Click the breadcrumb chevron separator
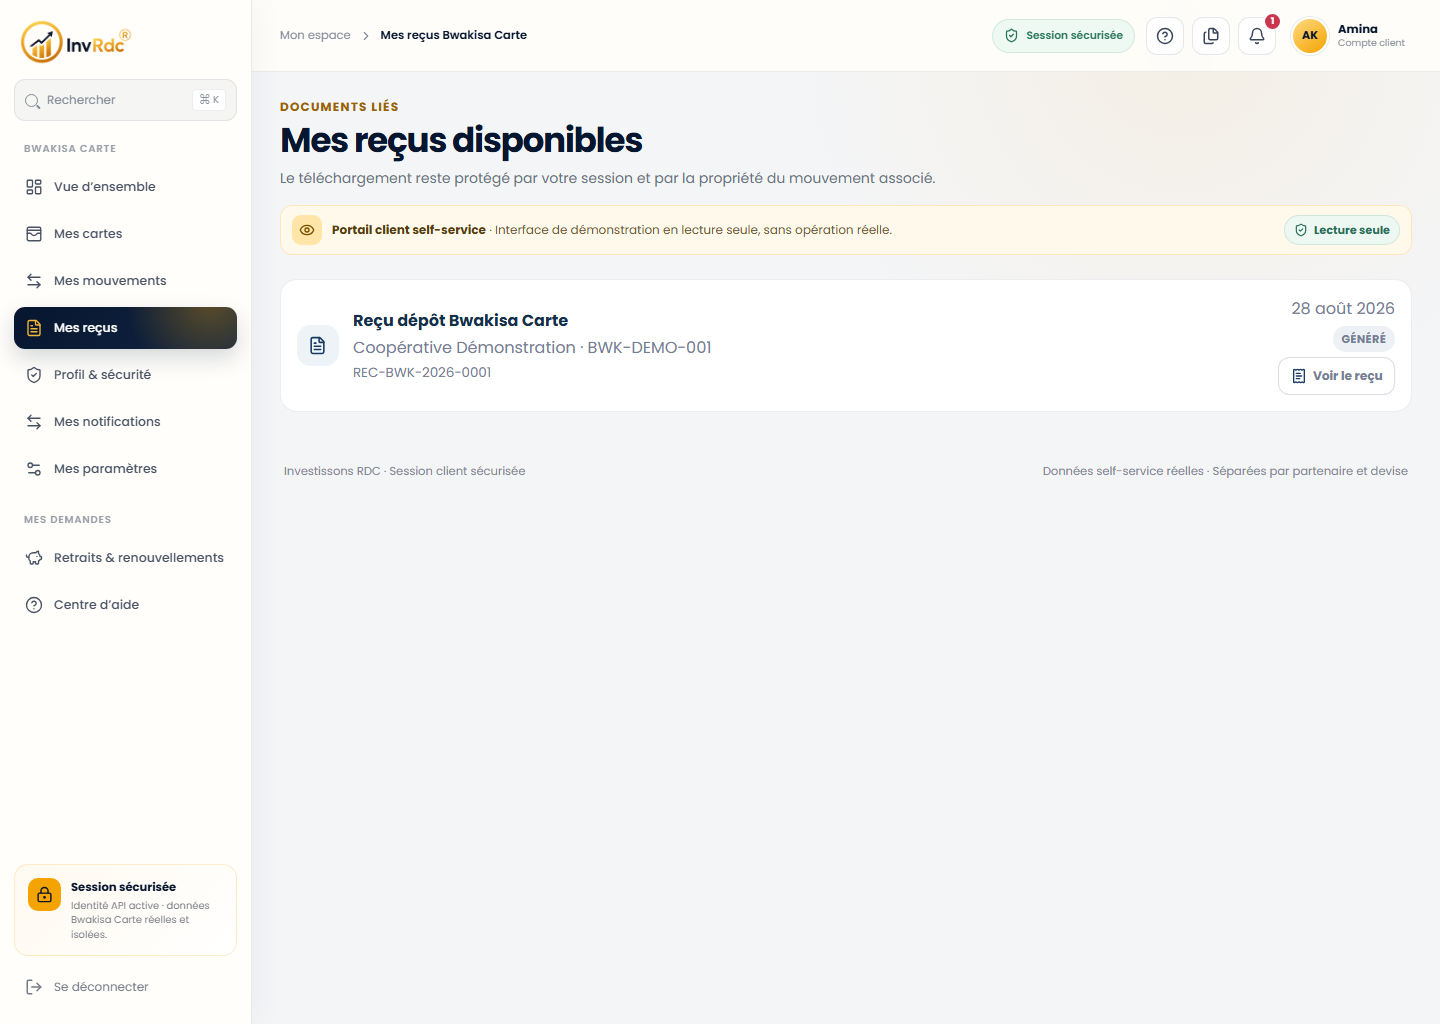The height and width of the screenshot is (1024, 1440). point(366,36)
